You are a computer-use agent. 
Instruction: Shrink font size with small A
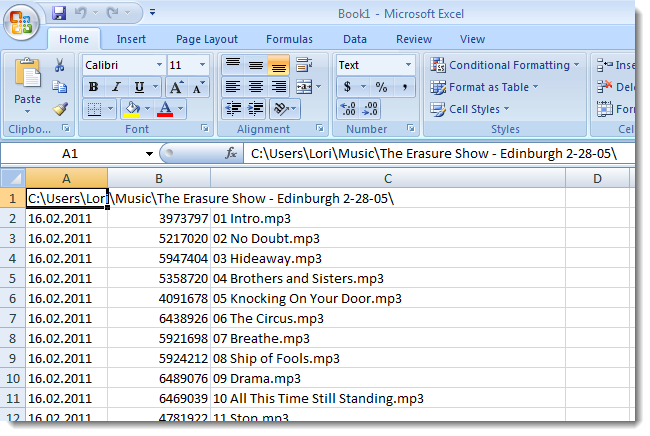[x=198, y=87]
